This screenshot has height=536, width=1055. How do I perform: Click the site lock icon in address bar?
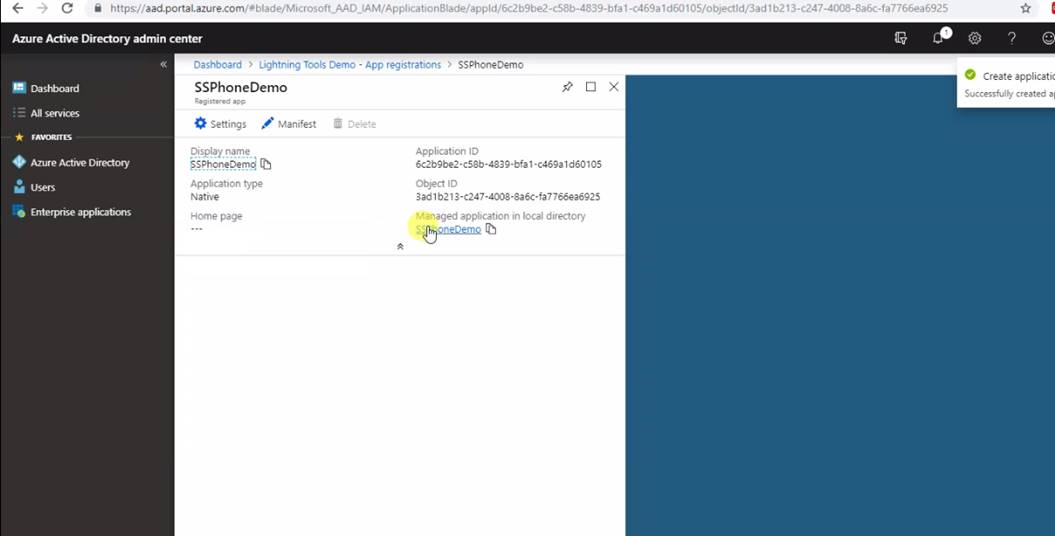[98, 9]
